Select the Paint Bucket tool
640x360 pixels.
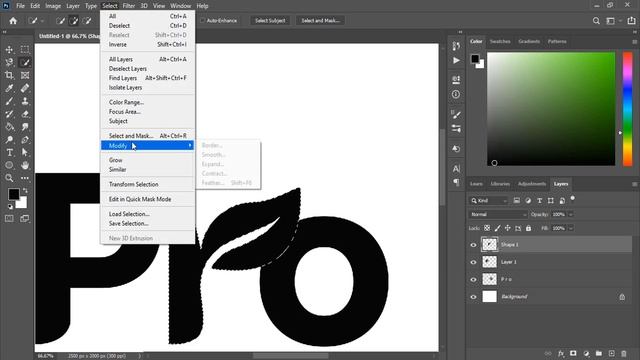pos(9,127)
